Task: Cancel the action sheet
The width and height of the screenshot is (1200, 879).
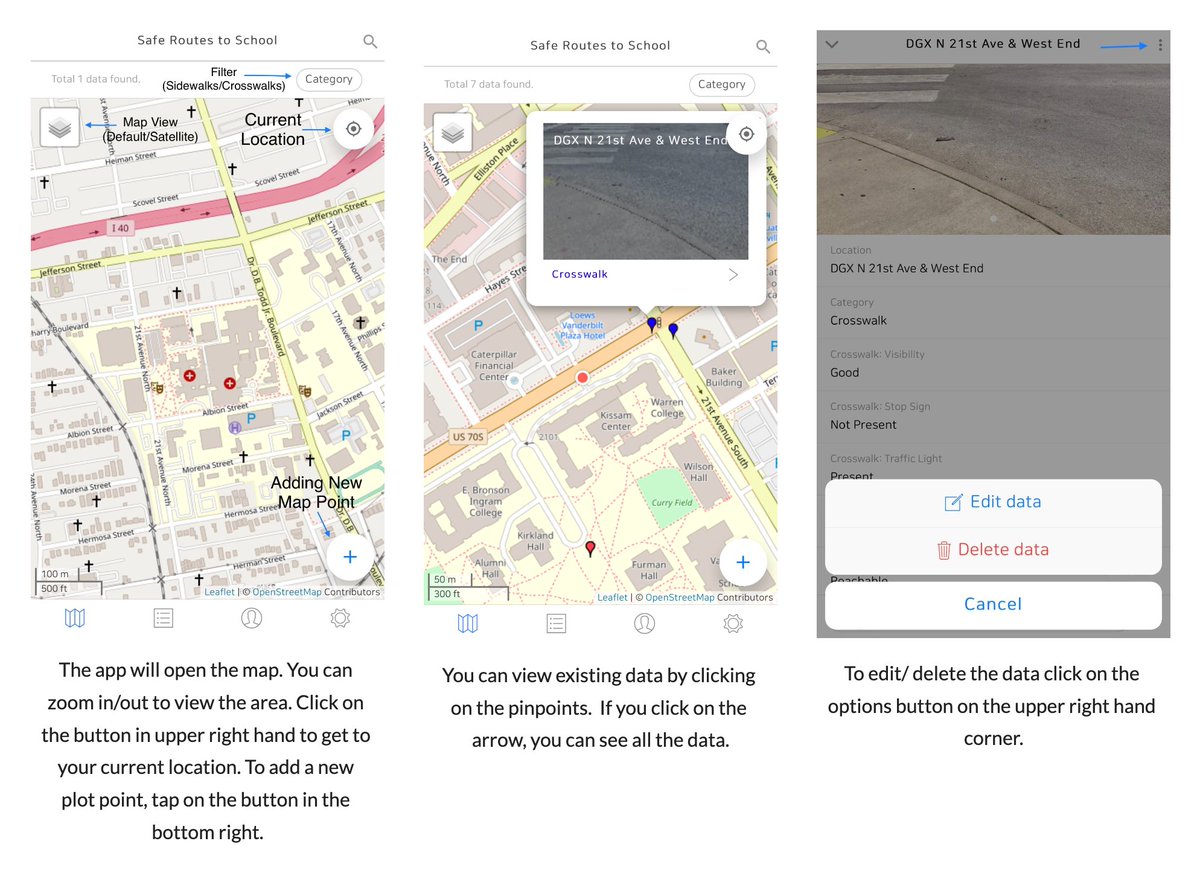Action: (x=993, y=605)
